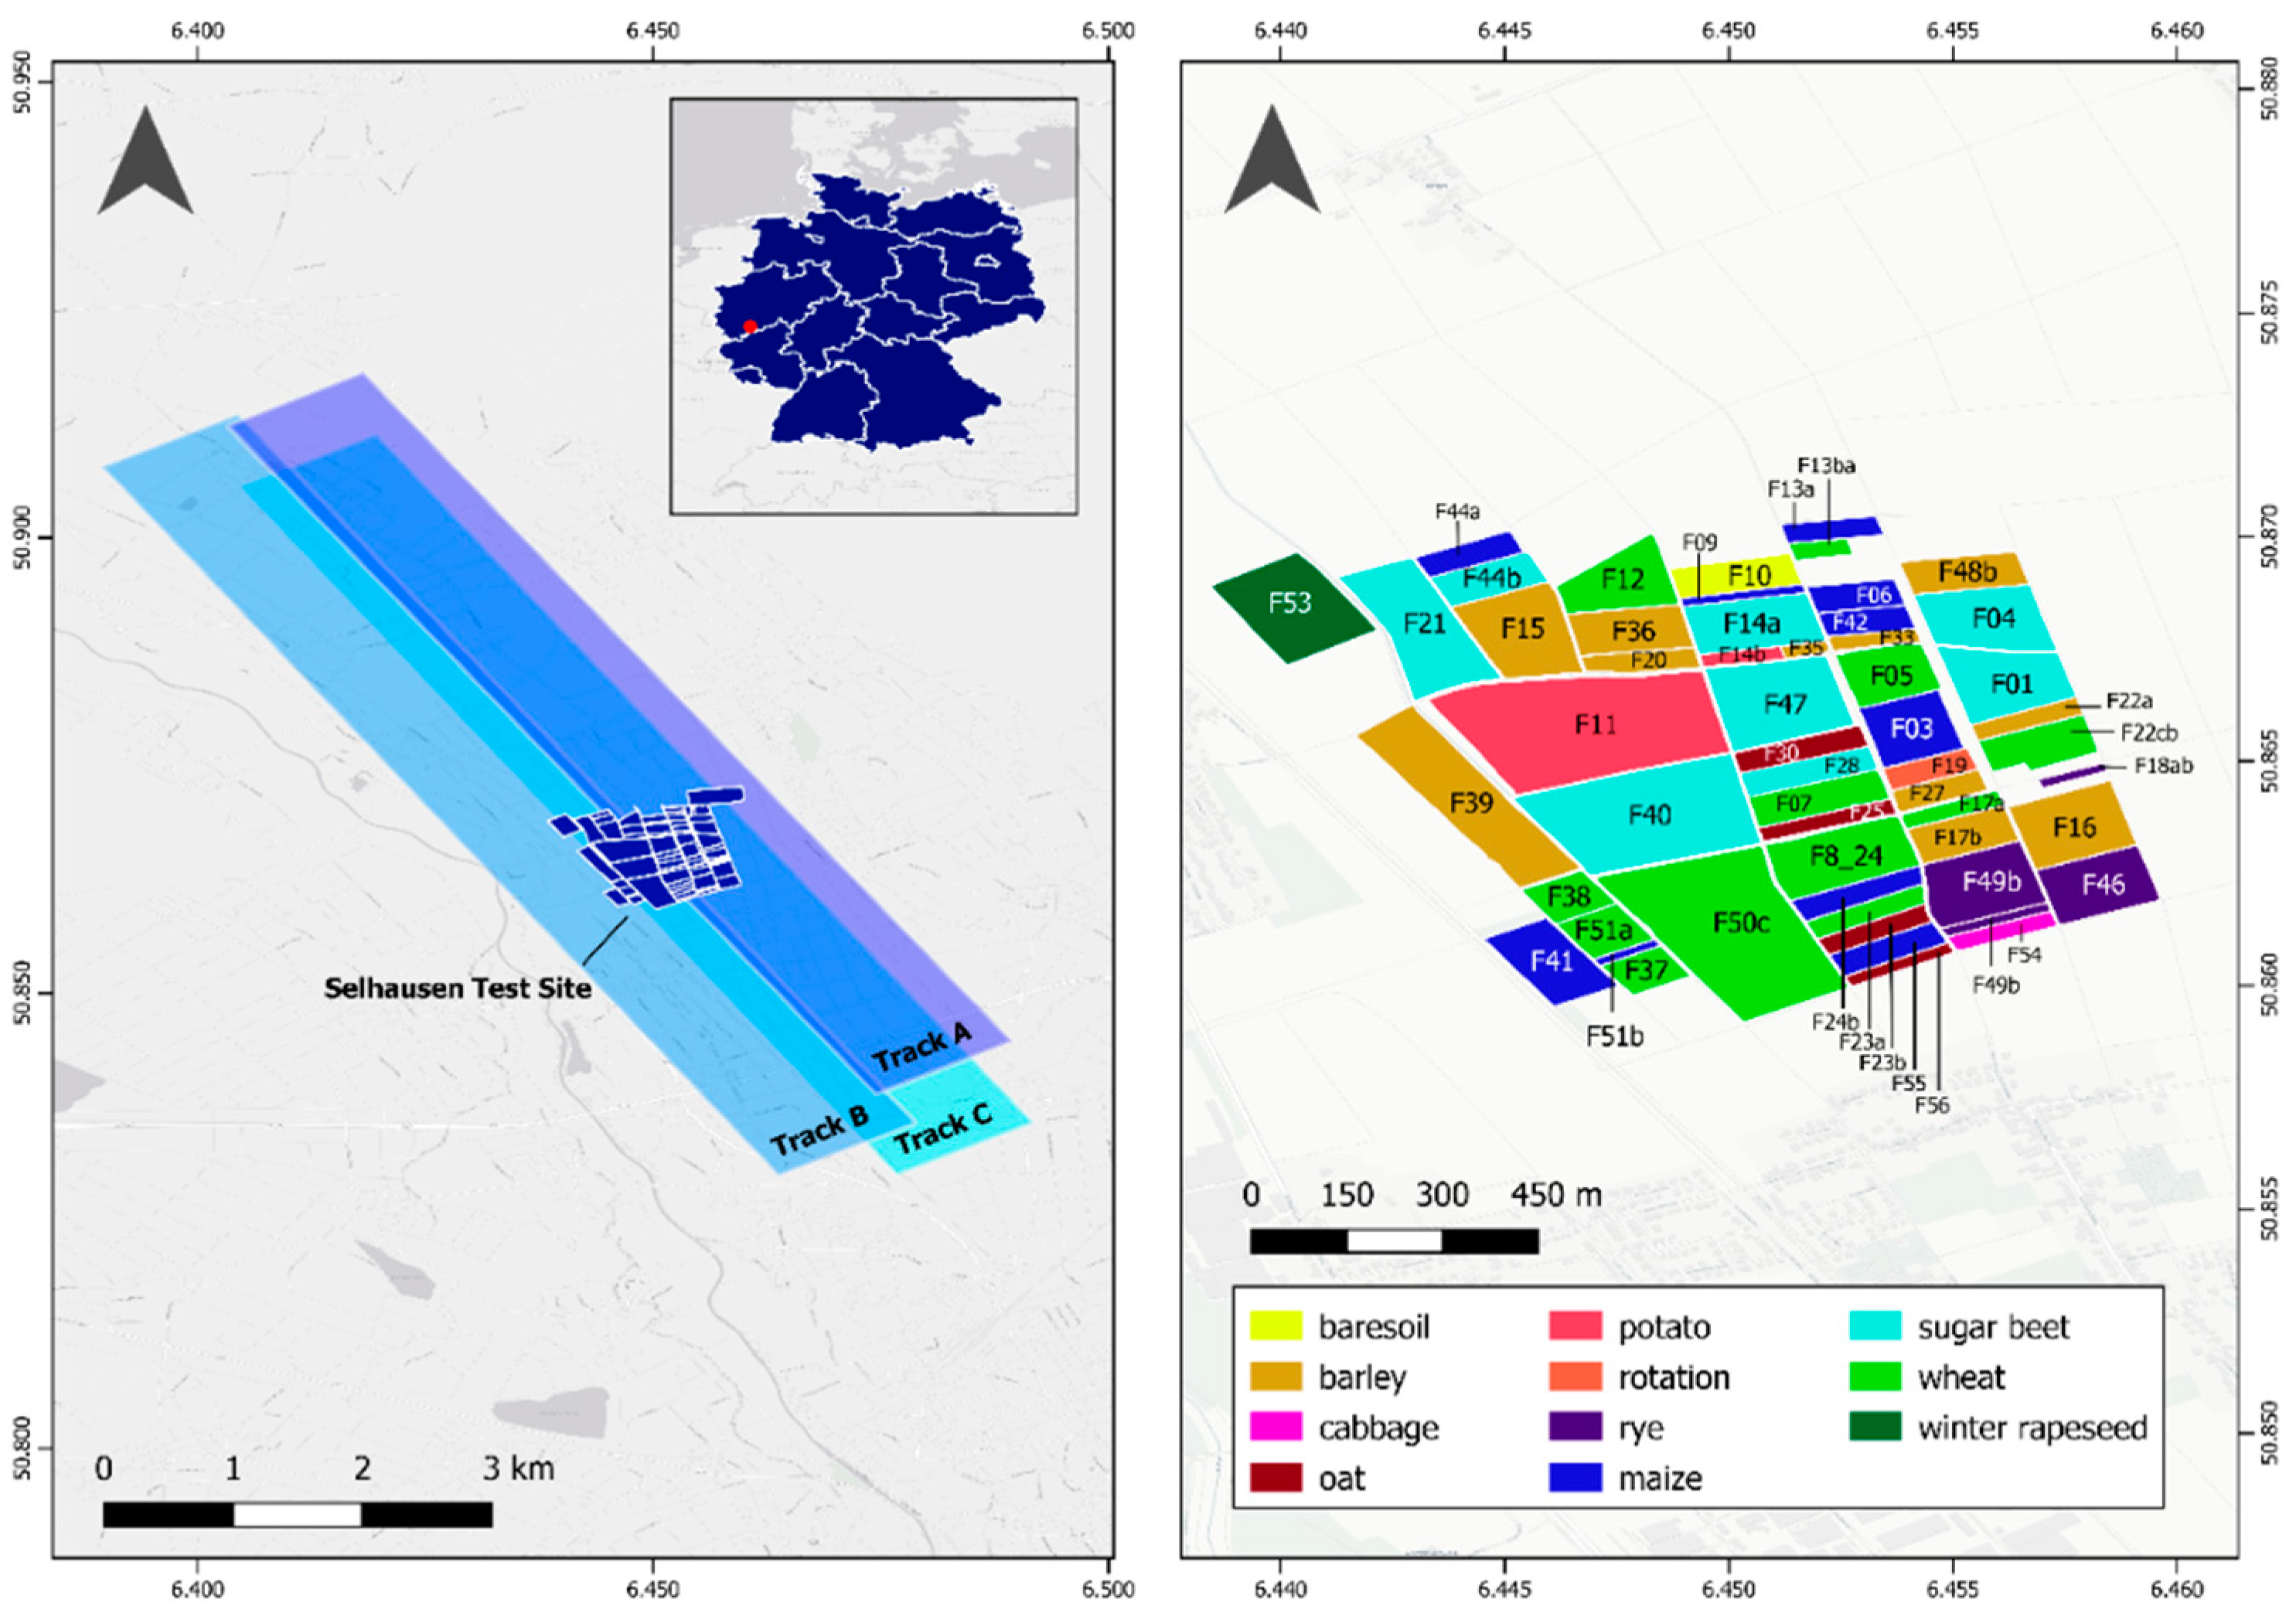
Task: Click the potato legend color swatch
Action: [x=1575, y=1326]
